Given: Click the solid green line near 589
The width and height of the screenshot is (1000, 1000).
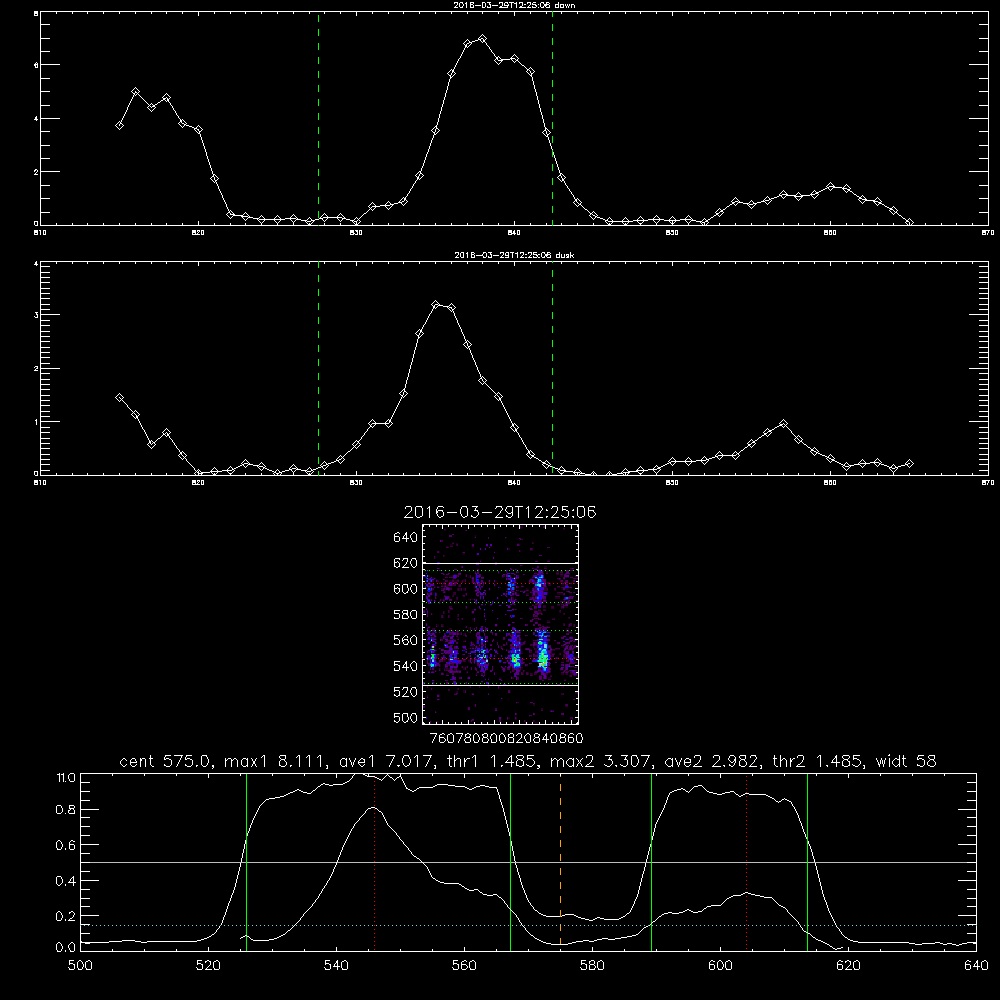Looking at the screenshot, I should click(x=651, y=861).
